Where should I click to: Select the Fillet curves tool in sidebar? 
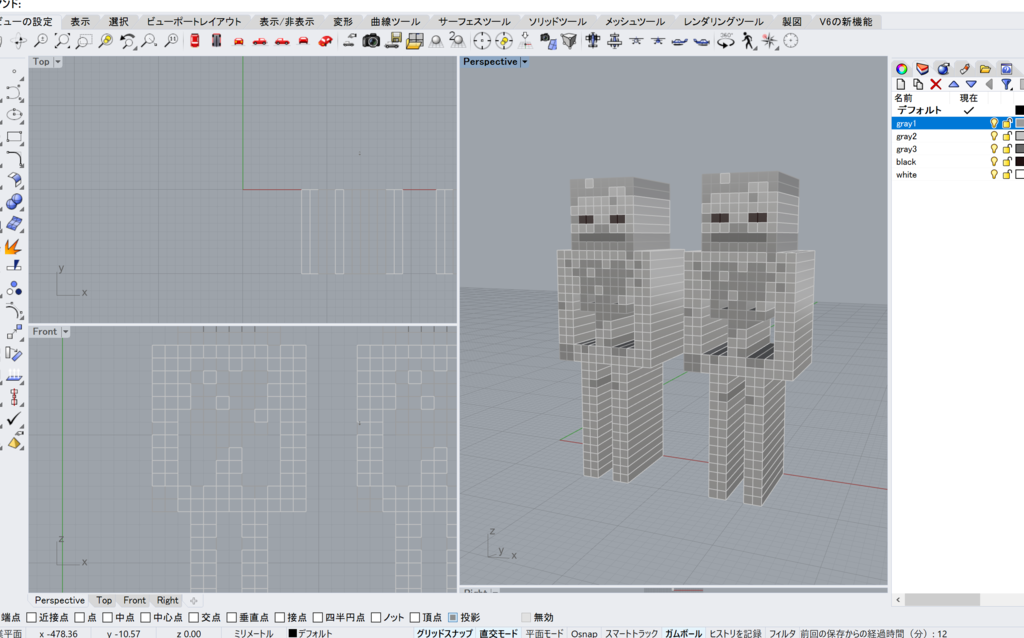click(14, 159)
